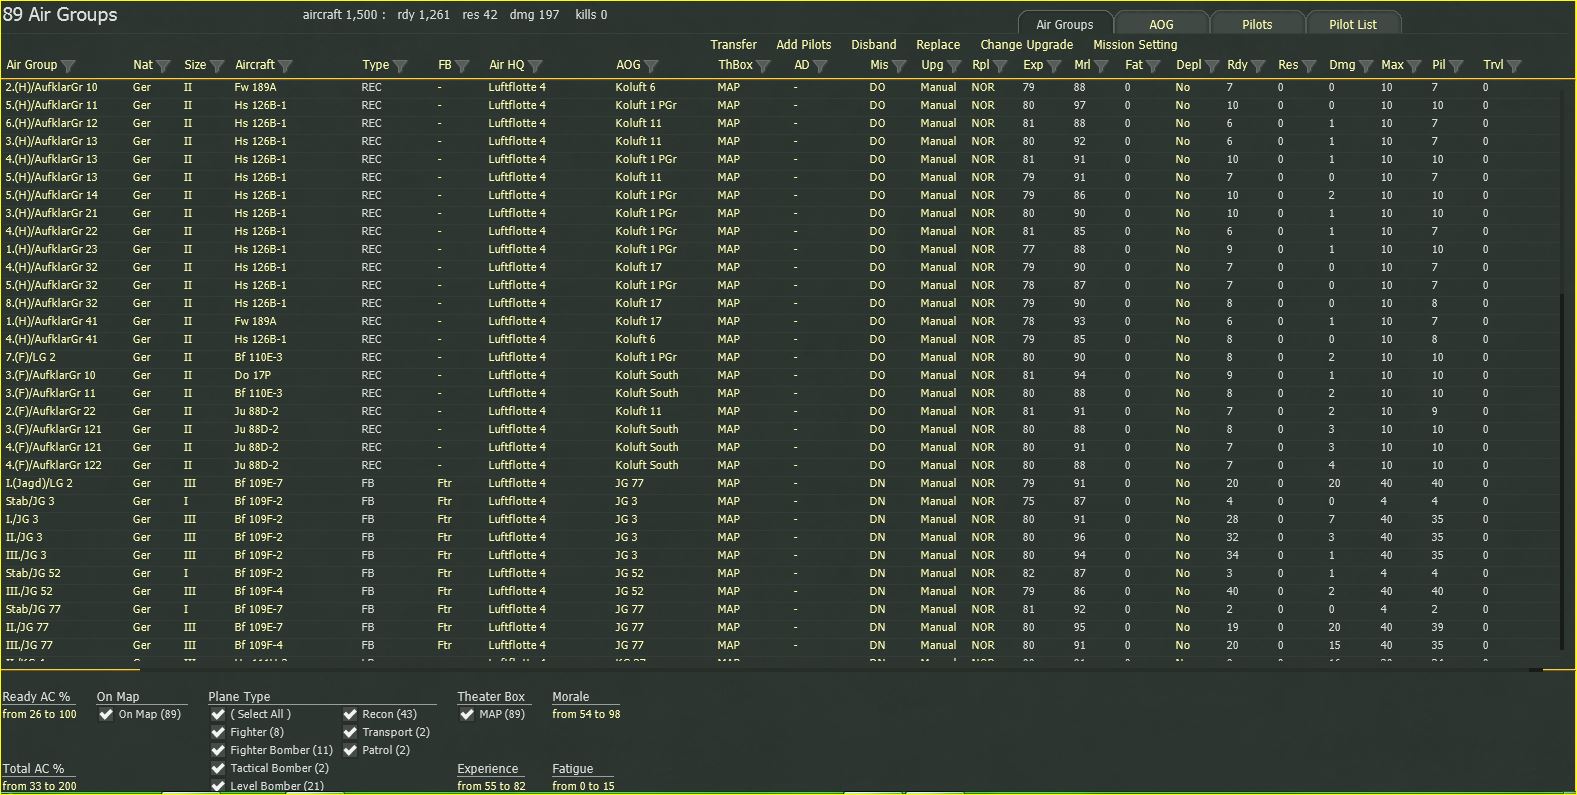Click the Rdy column filter funnel
This screenshot has width=1577, height=795.
click(x=1258, y=66)
